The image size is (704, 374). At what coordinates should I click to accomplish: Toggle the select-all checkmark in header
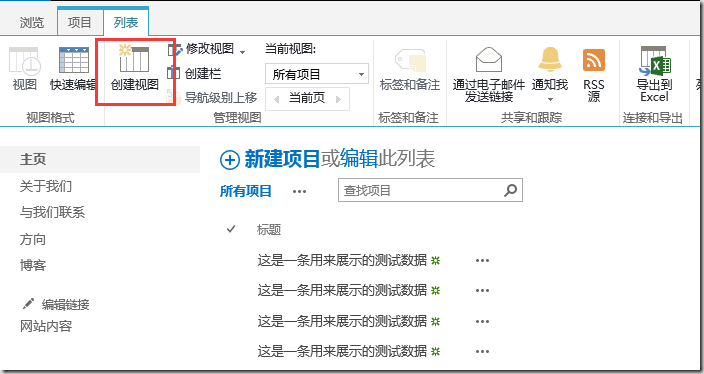[x=231, y=229]
